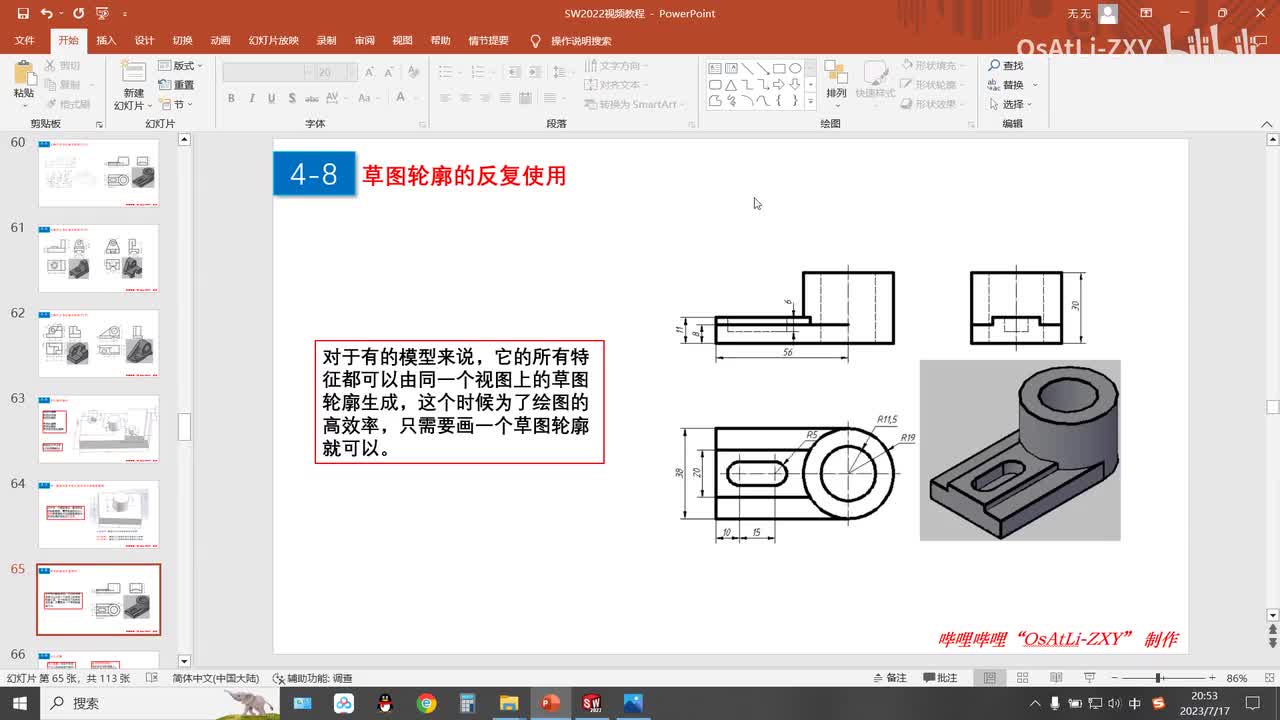This screenshot has width=1280, height=720.
Task: Click the Redo/Repeat icon
Action: point(77,14)
